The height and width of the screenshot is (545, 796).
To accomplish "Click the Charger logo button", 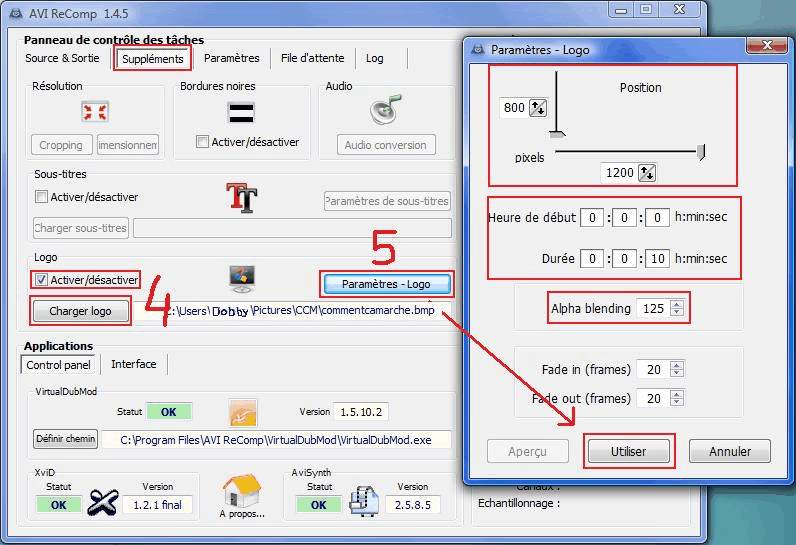I will tap(80, 311).
